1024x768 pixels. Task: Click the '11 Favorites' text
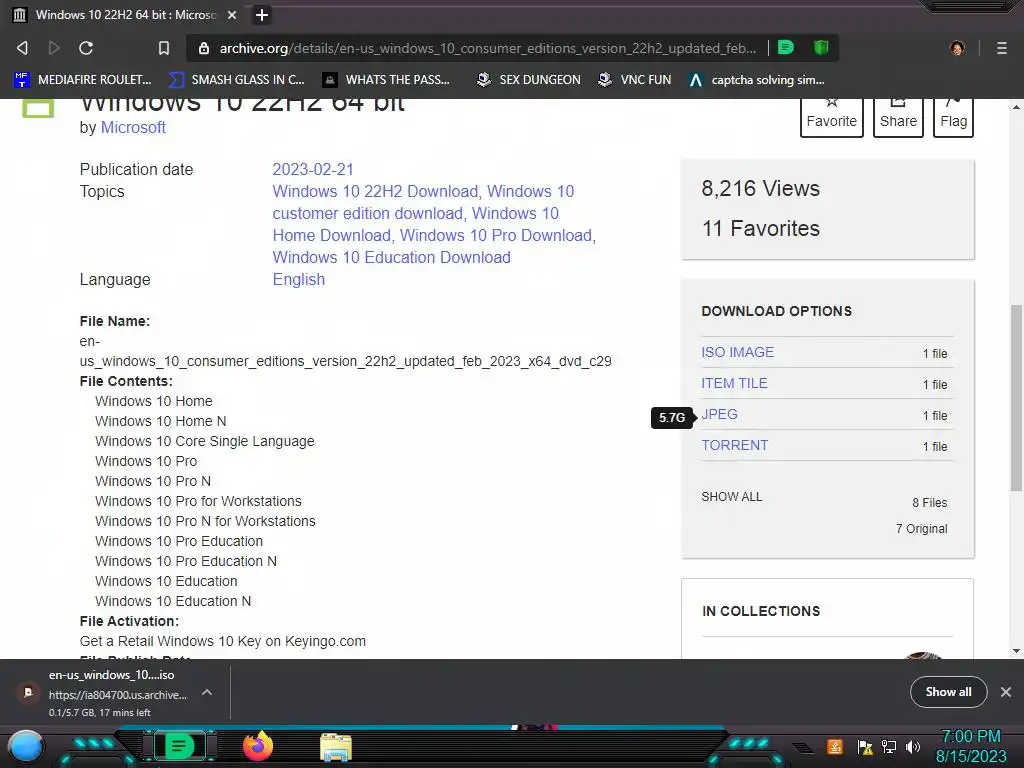point(761,229)
